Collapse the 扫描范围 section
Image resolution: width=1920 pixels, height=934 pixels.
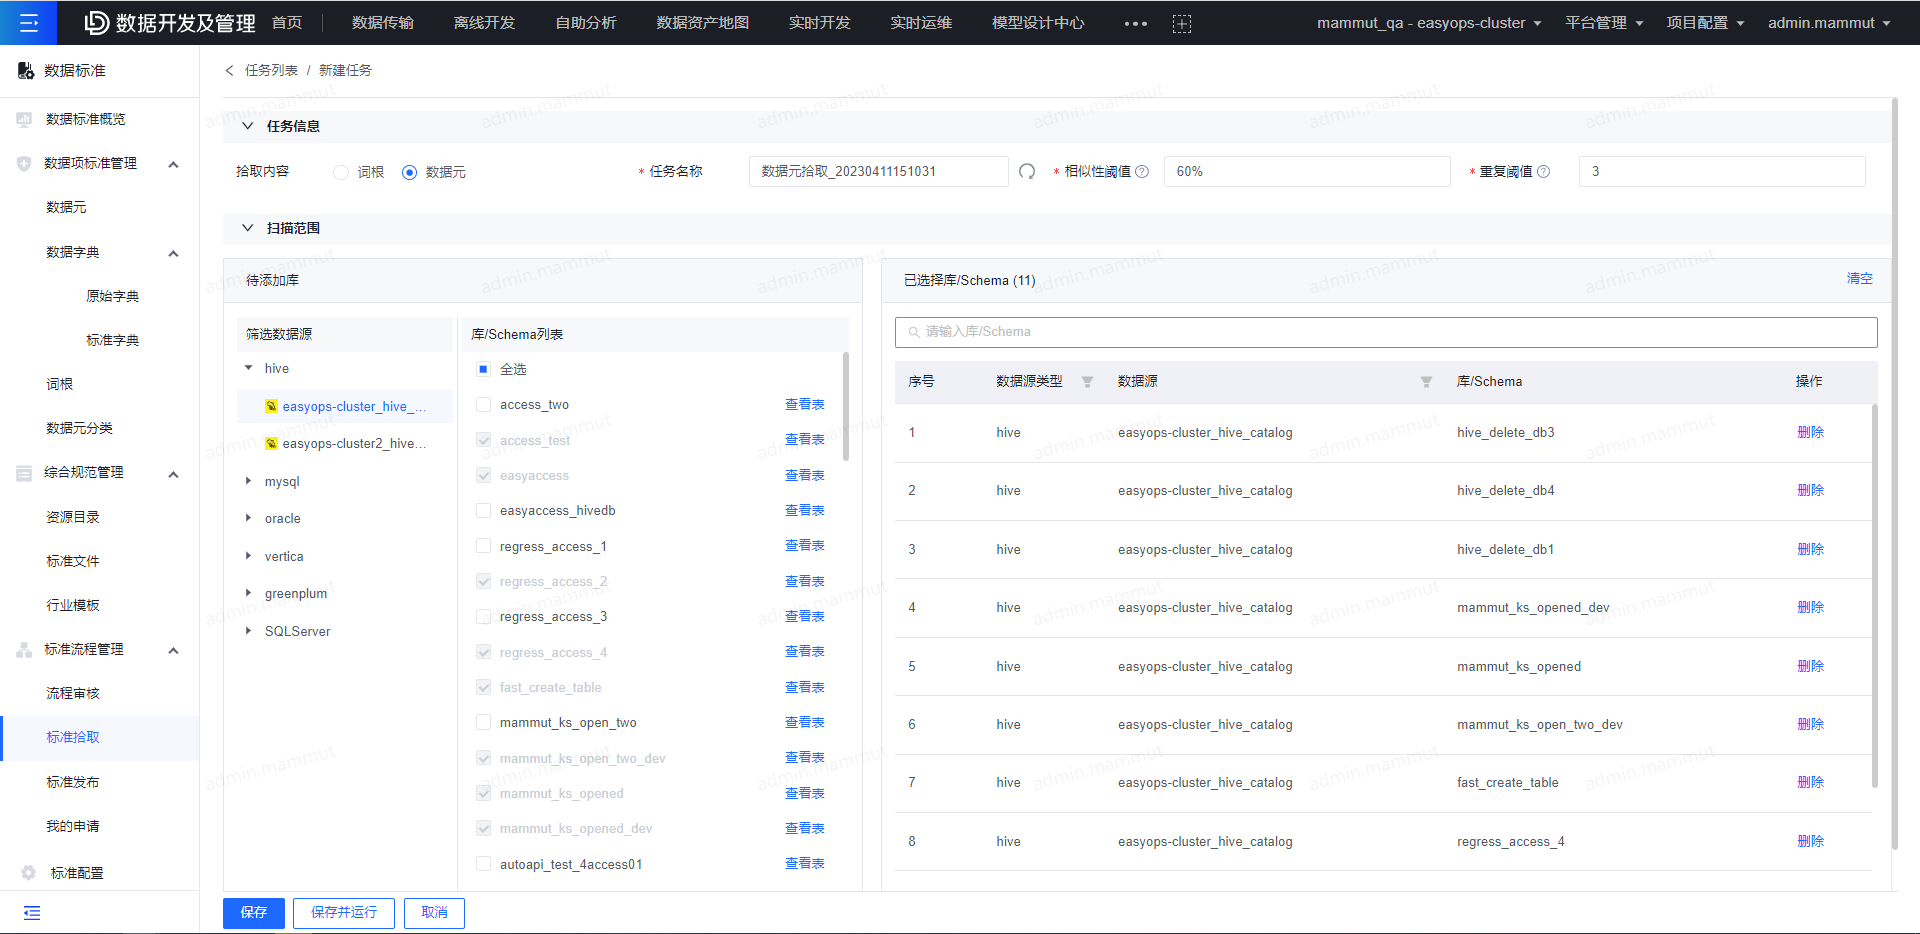pyautogui.click(x=247, y=228)
